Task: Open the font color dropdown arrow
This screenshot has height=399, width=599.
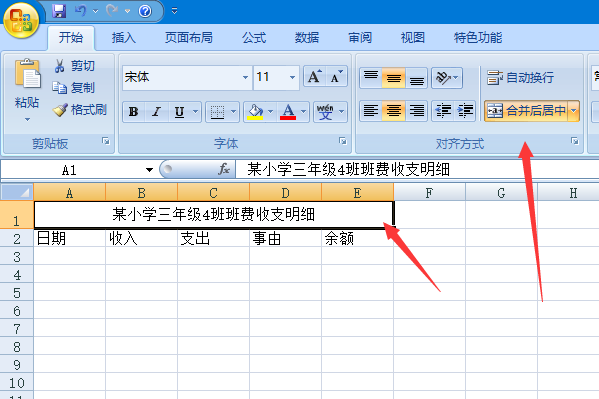Action: [303, 112]
